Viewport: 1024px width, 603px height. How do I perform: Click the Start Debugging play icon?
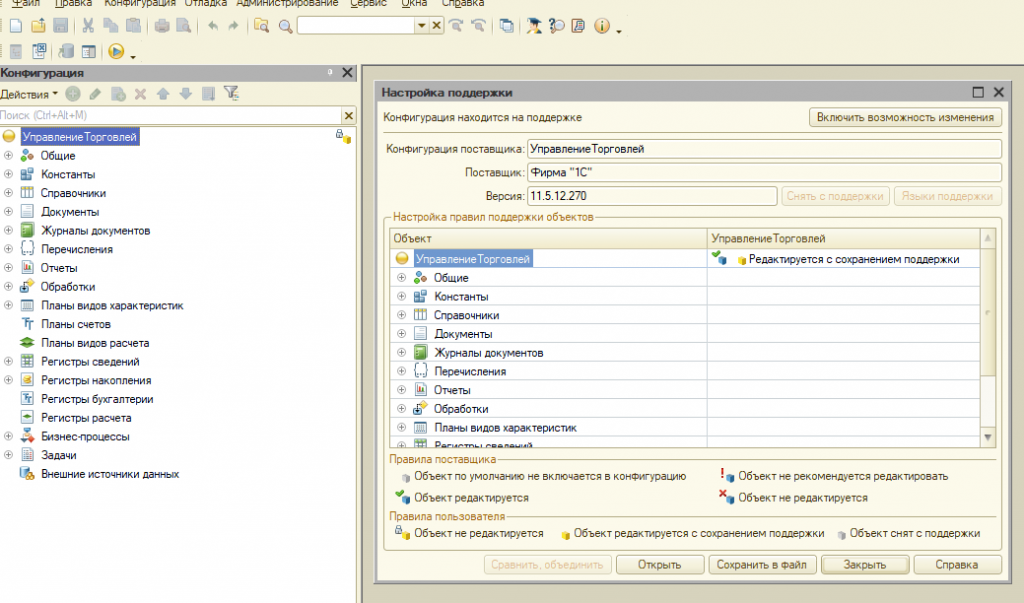coord(116,51)
